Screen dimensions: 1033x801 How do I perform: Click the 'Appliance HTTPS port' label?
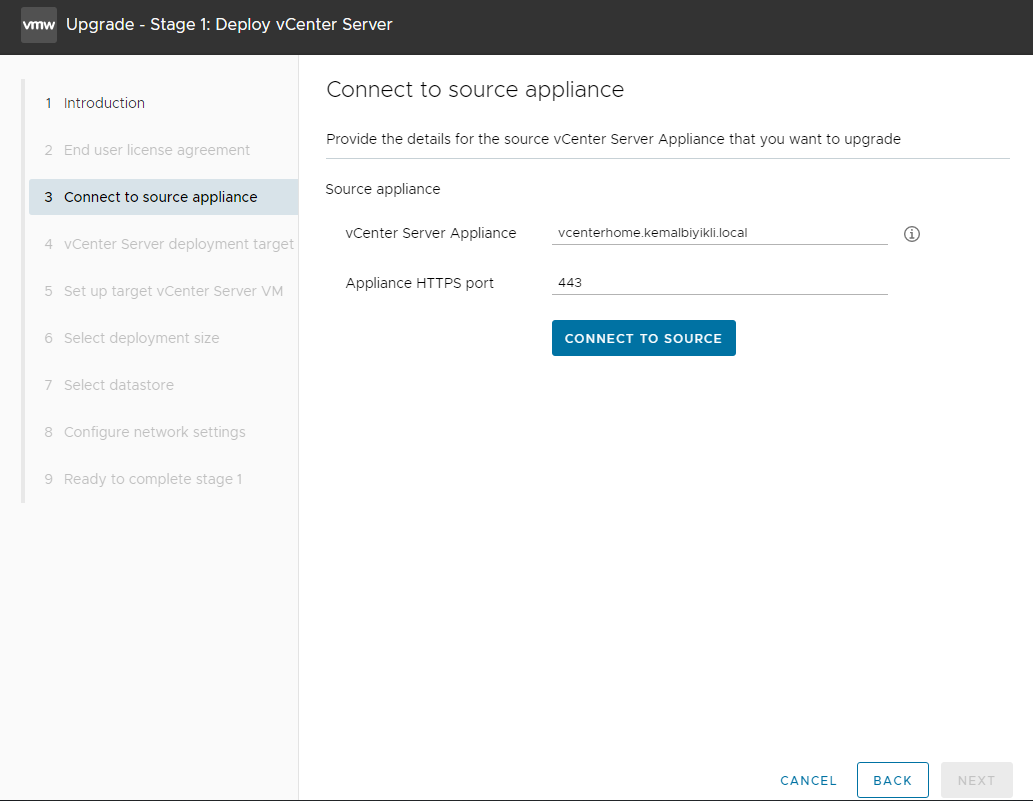[420, 283]
